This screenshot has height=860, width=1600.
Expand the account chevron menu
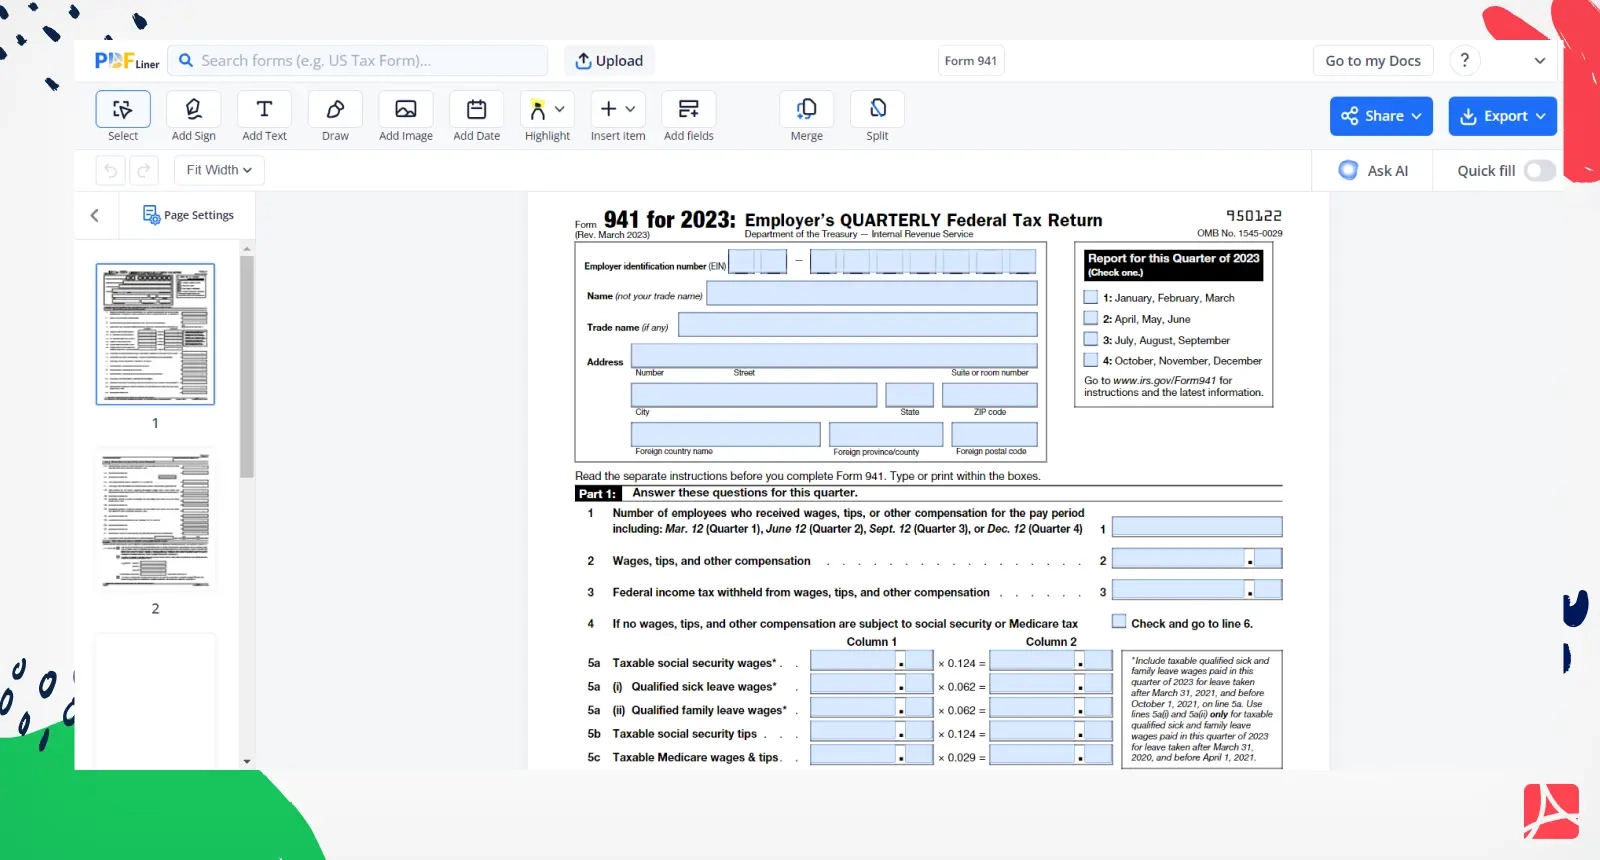click(1540, 60)
